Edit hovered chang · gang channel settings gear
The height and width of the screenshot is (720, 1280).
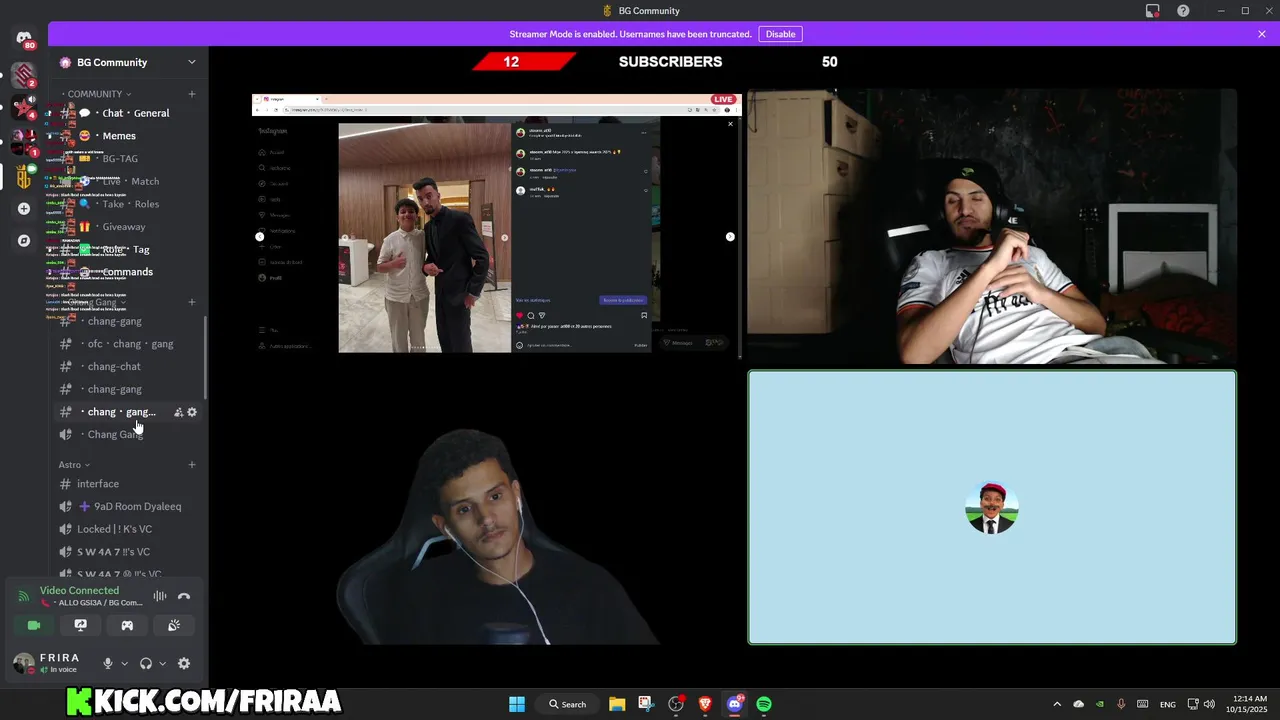coord(192,412)
